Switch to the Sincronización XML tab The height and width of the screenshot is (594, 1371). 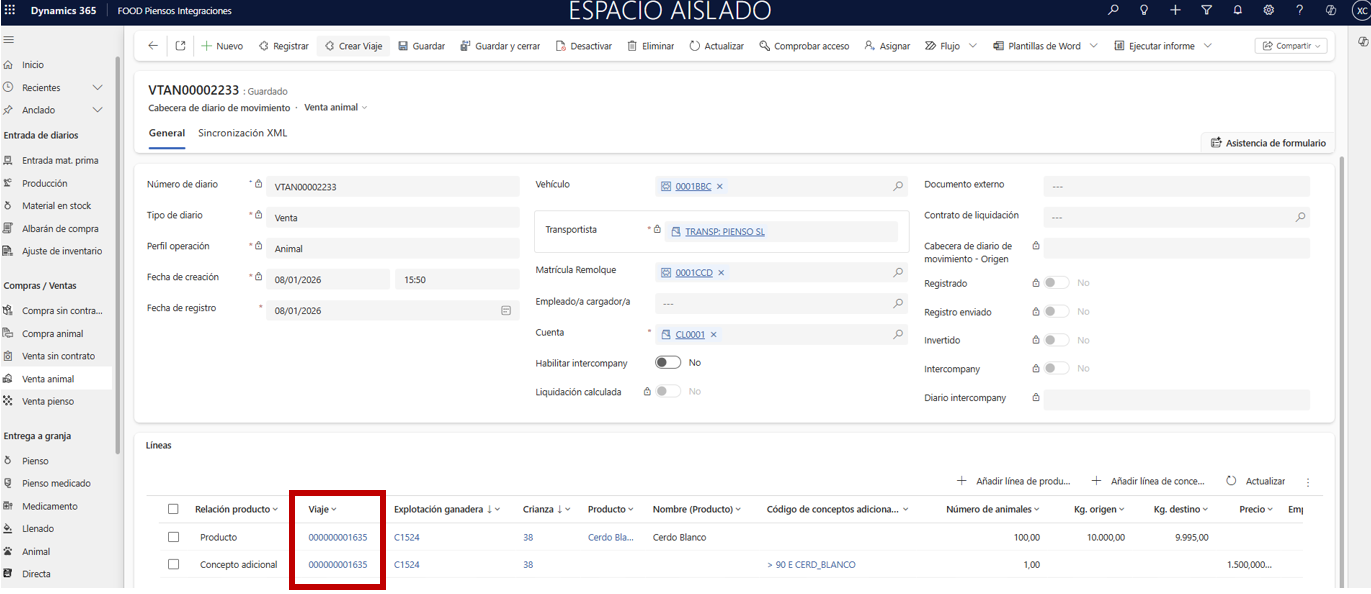[242, 133]
